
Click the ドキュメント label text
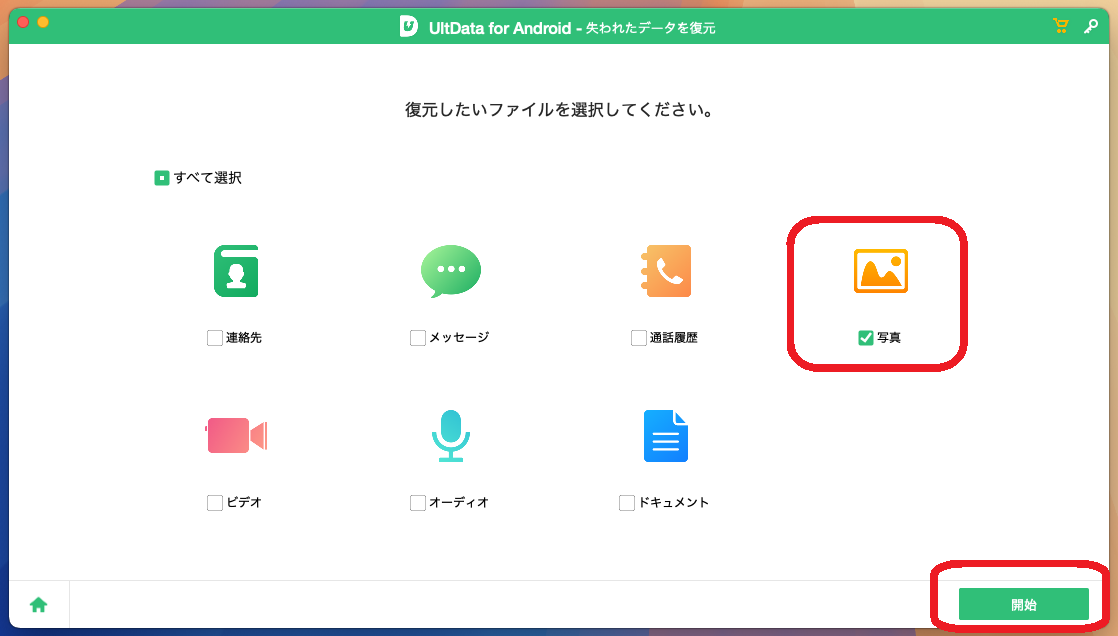tap(674, 503)
